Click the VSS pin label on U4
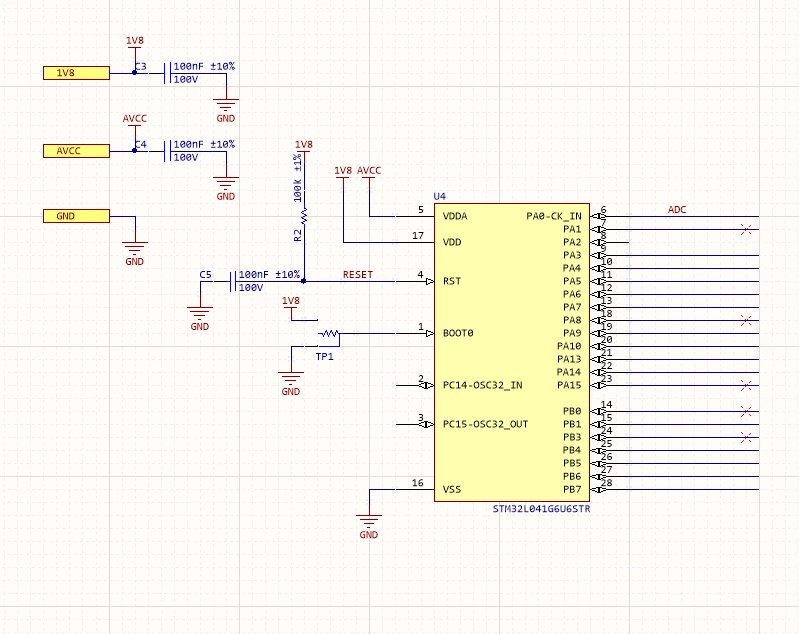 pyautogui.click(x=452, y=489)
